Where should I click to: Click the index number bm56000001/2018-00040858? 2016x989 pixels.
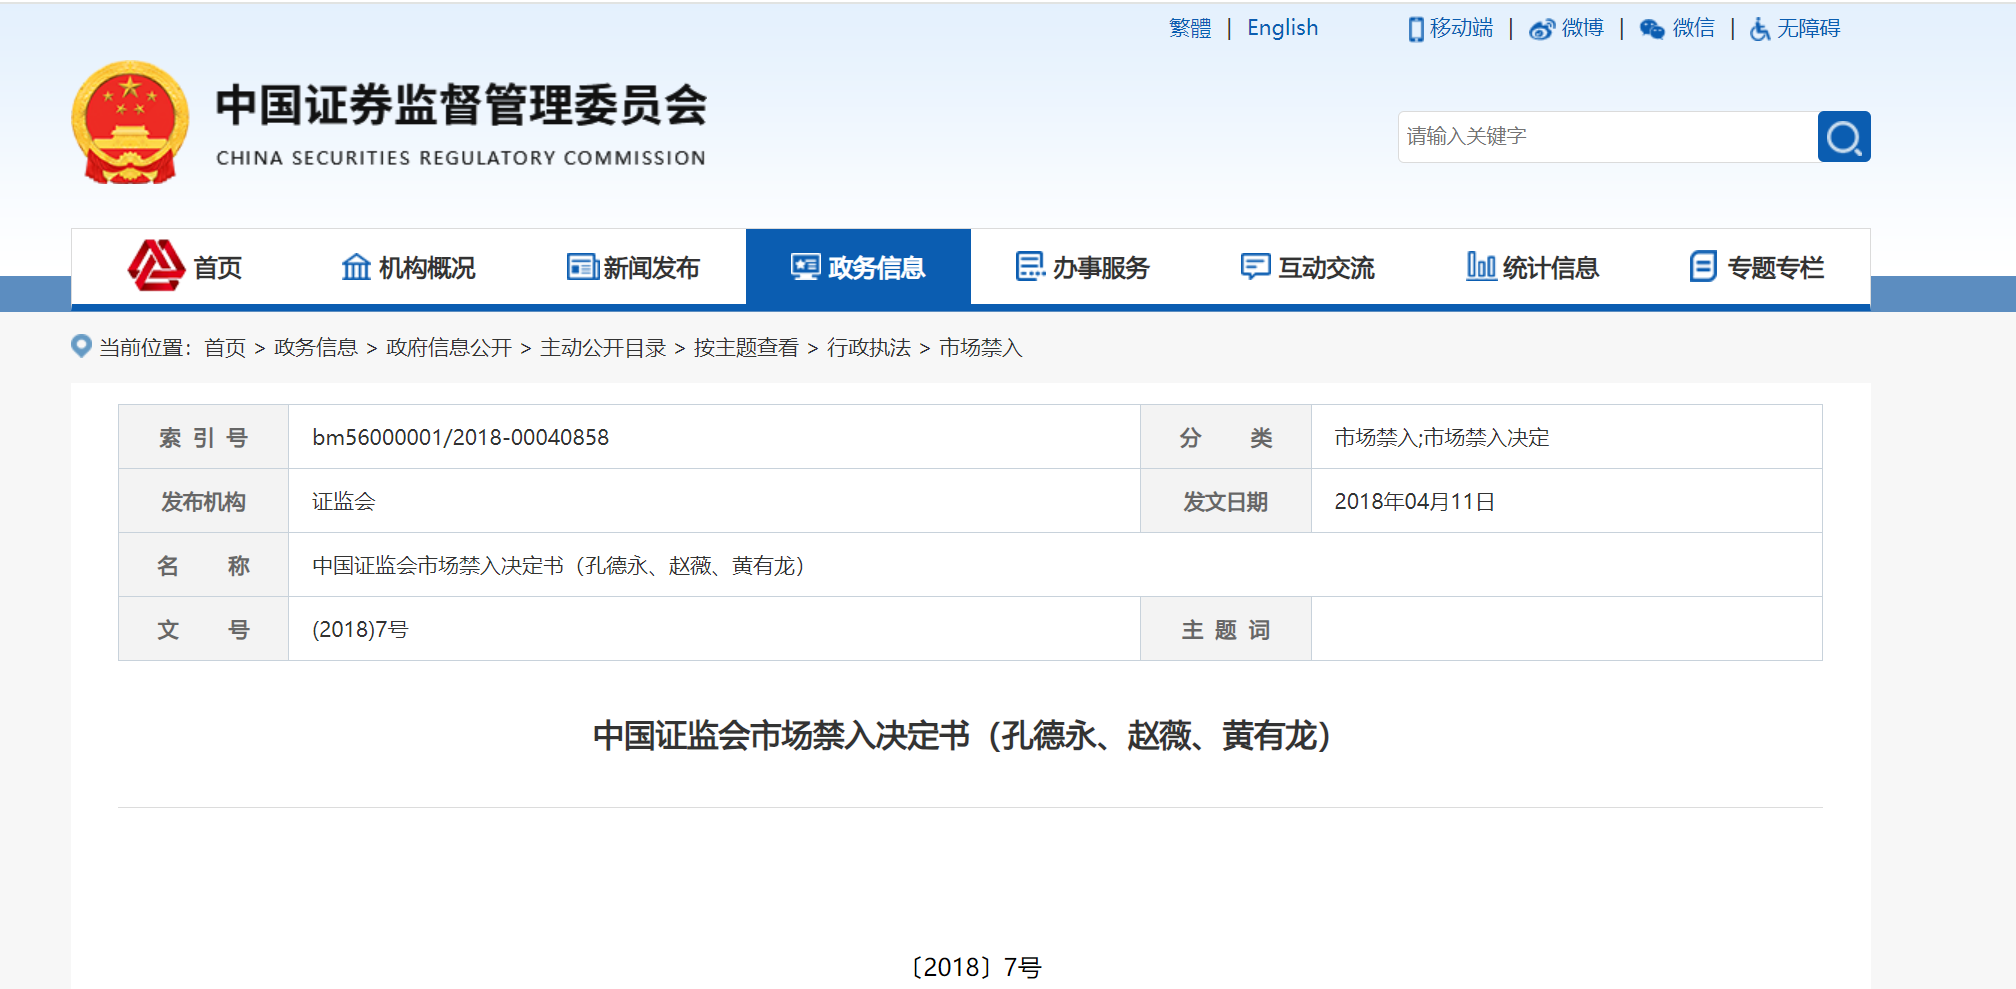460,437
